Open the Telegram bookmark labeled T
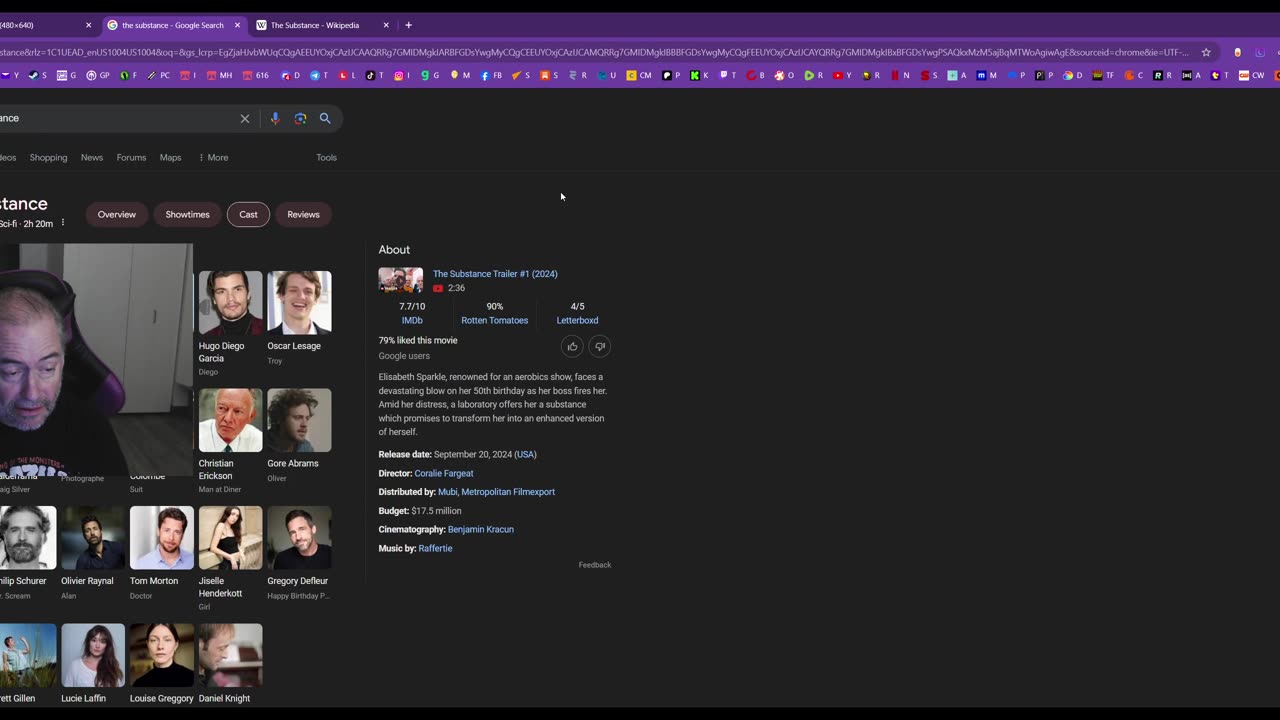 (320, 75)
